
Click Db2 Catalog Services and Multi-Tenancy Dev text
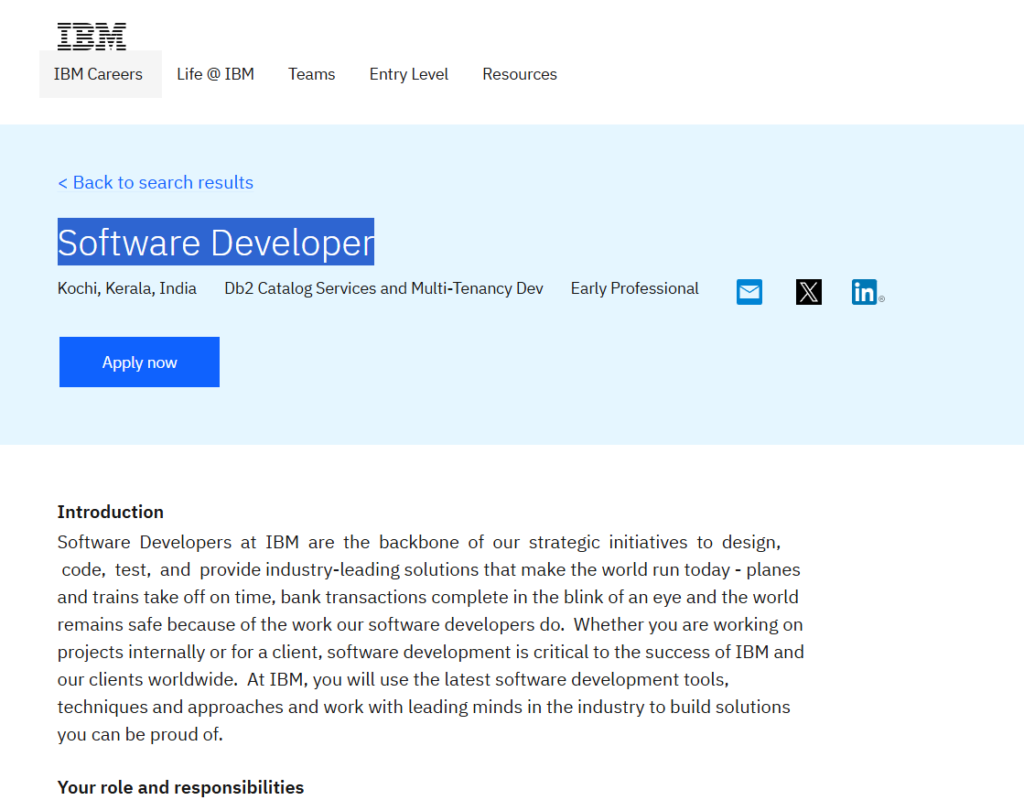point(384,289)
